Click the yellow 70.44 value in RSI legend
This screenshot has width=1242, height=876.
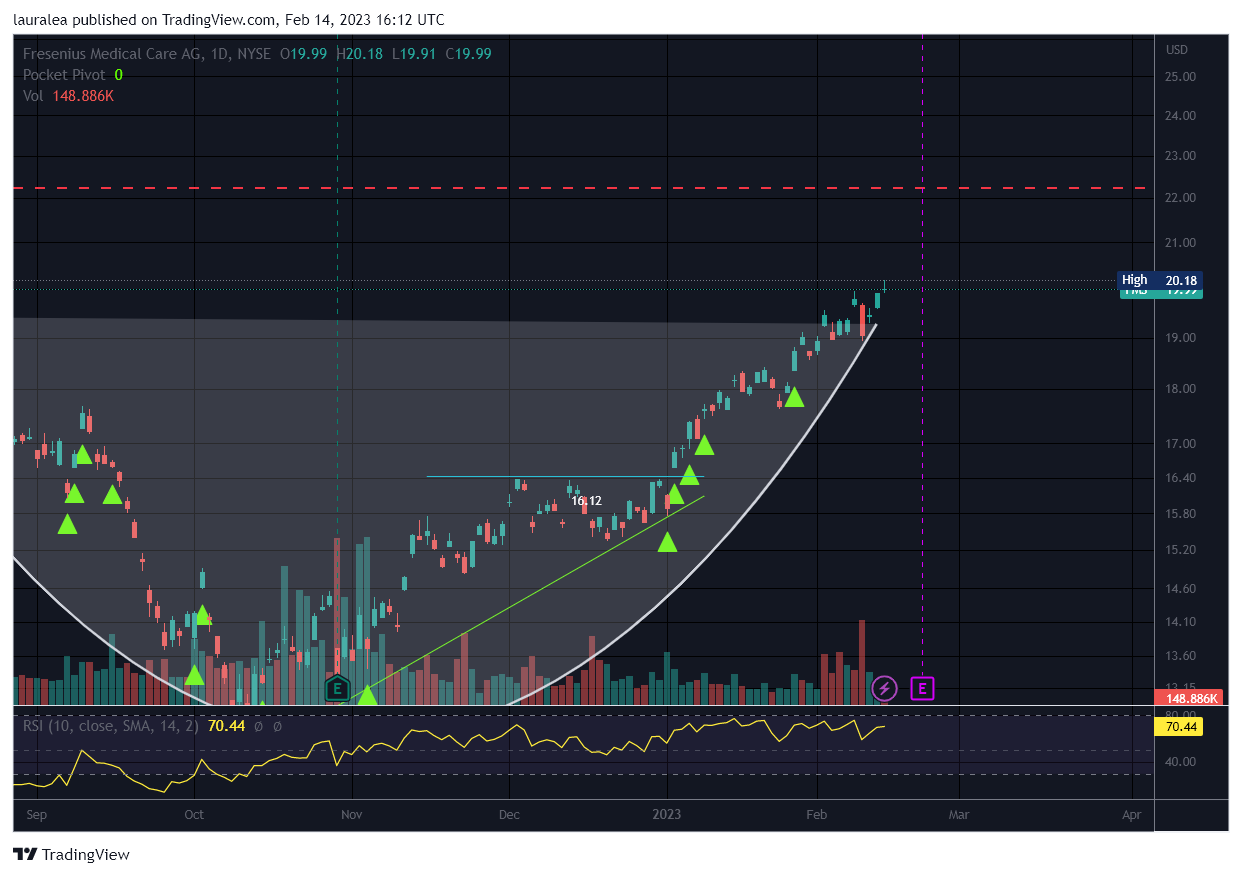click(227, 726)
